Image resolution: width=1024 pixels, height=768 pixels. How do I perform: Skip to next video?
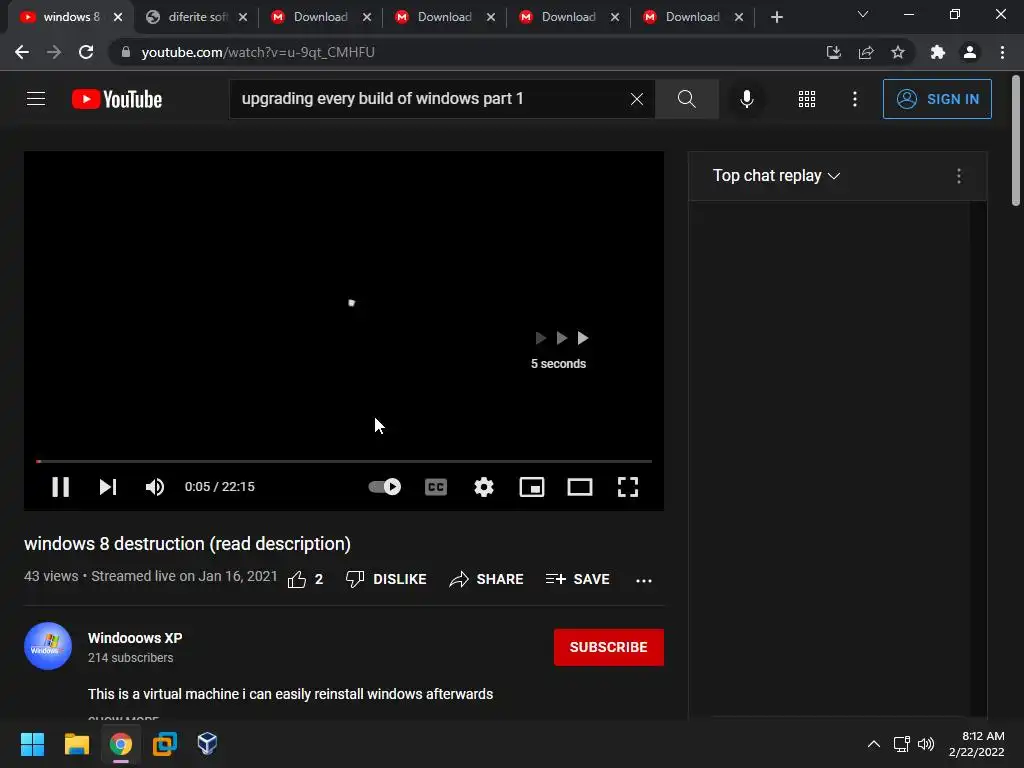(108, 487)
